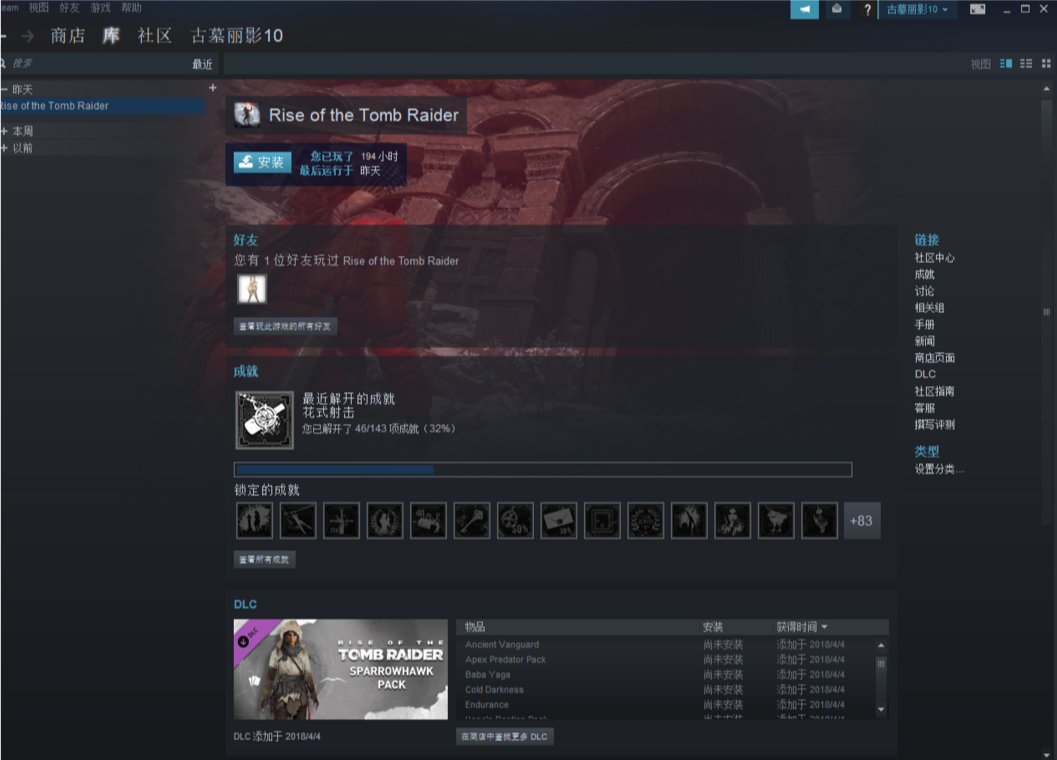Open the recently unlocked achievement icon 花式射击

click(x=264, y=420)
